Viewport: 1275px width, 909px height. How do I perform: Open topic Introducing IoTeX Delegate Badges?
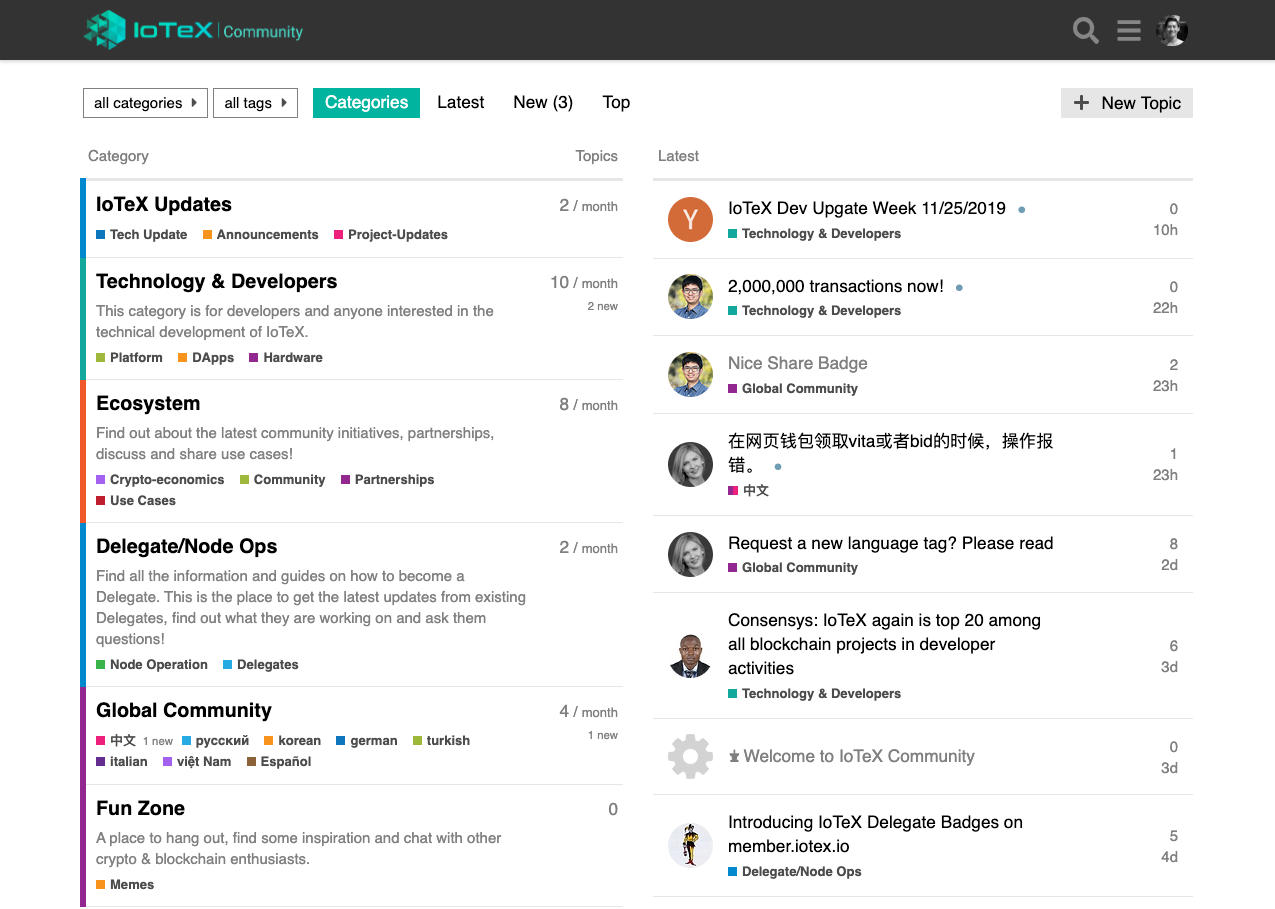click(875, 834)
